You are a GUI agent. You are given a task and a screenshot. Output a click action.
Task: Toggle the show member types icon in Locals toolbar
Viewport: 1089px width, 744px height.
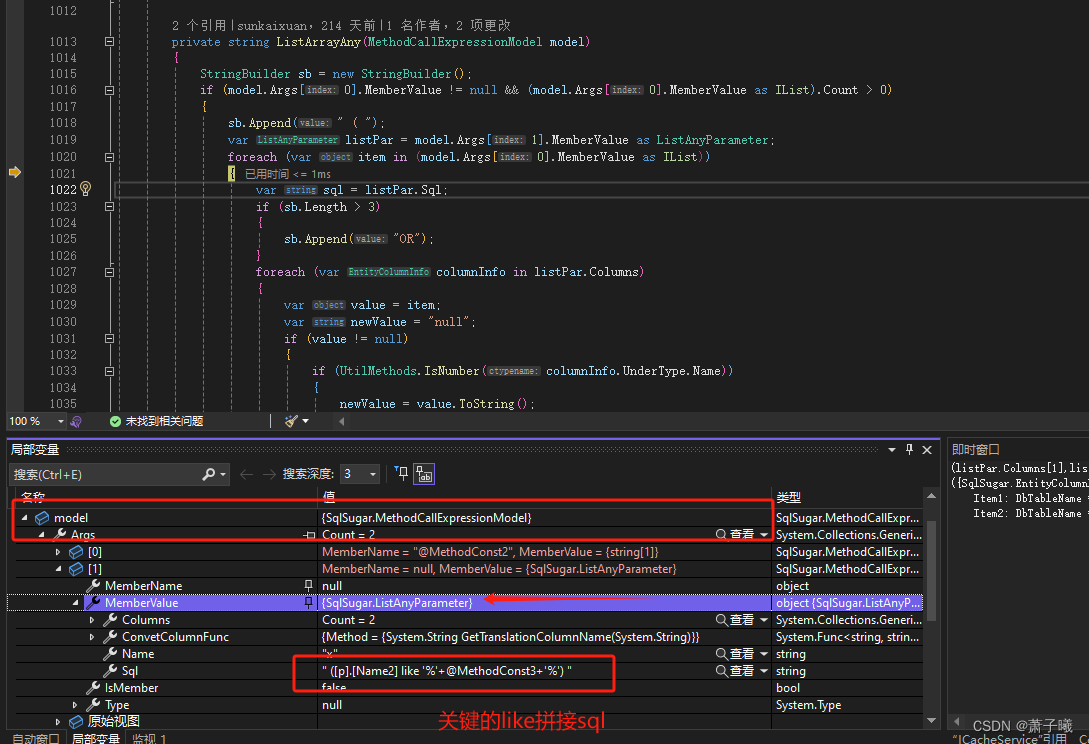[424, 474]
